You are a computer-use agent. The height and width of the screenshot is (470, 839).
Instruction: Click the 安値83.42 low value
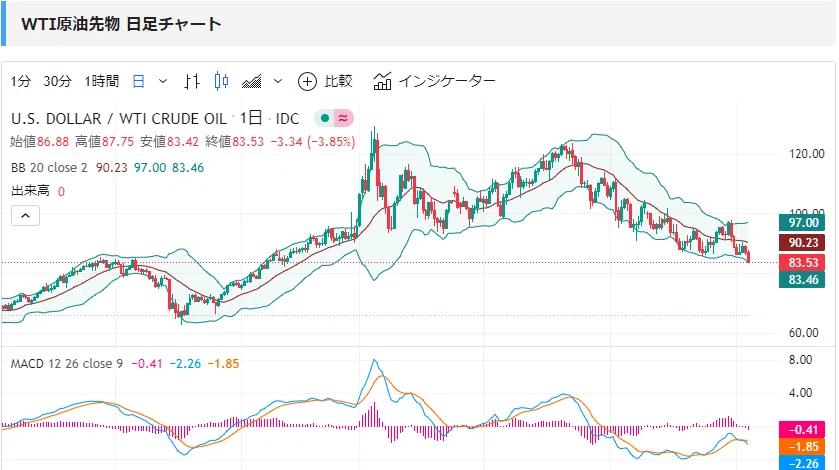pos(170,142)
